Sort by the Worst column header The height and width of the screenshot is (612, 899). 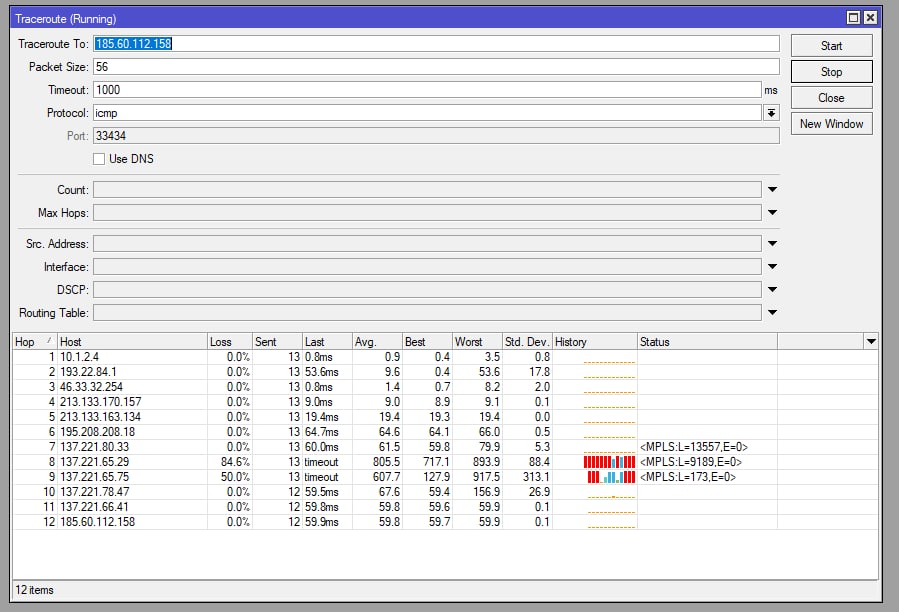point(478,342)
